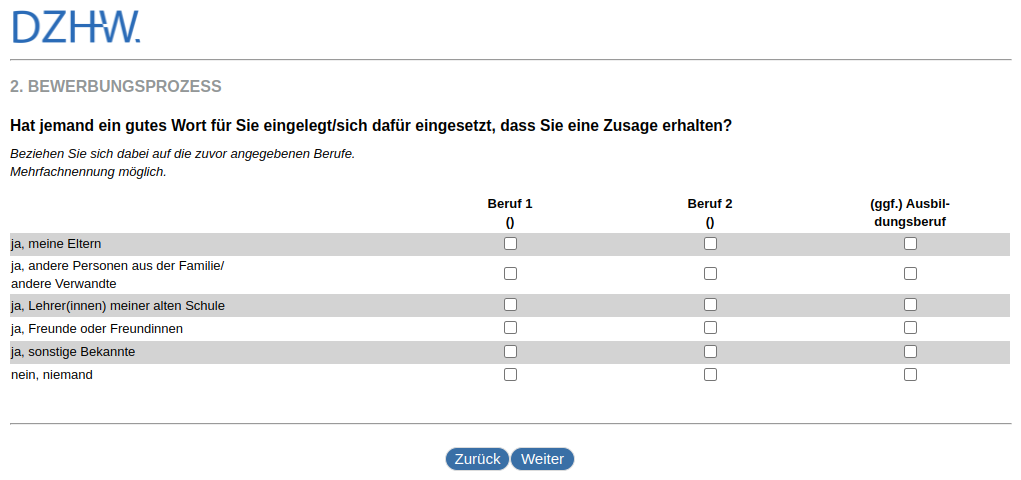
Task: Mark 'Lehrer(innen)' checkbox in Ausbildungsberuf column
Action: 910,304
